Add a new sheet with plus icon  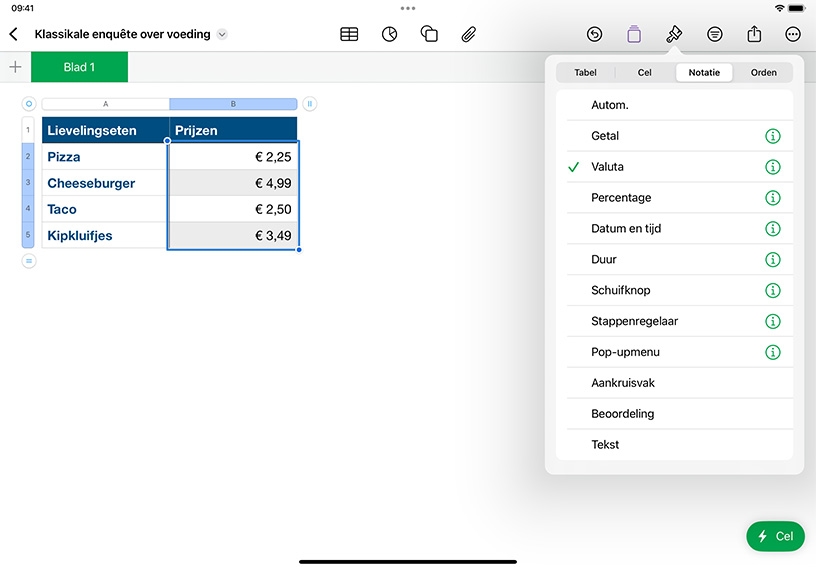[16, 67]
